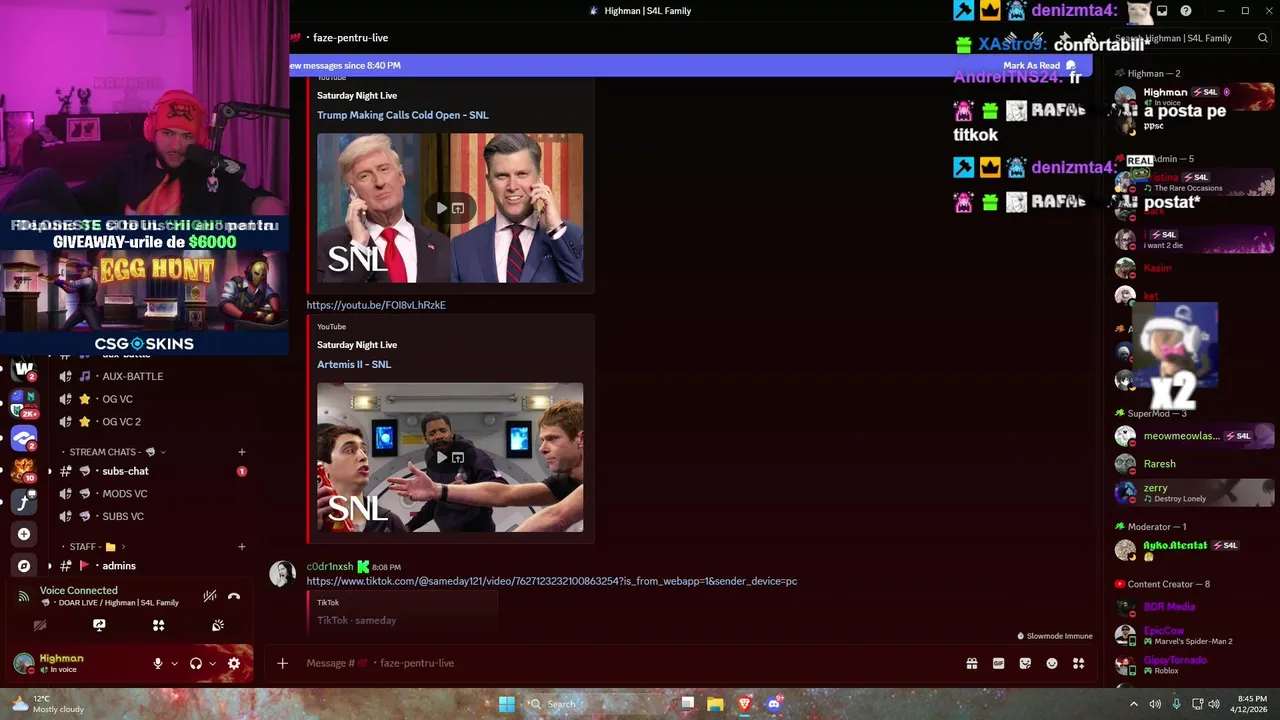1280x720 pixels.
Task: Turn on camera in voice panel
Action: point(40,625)
